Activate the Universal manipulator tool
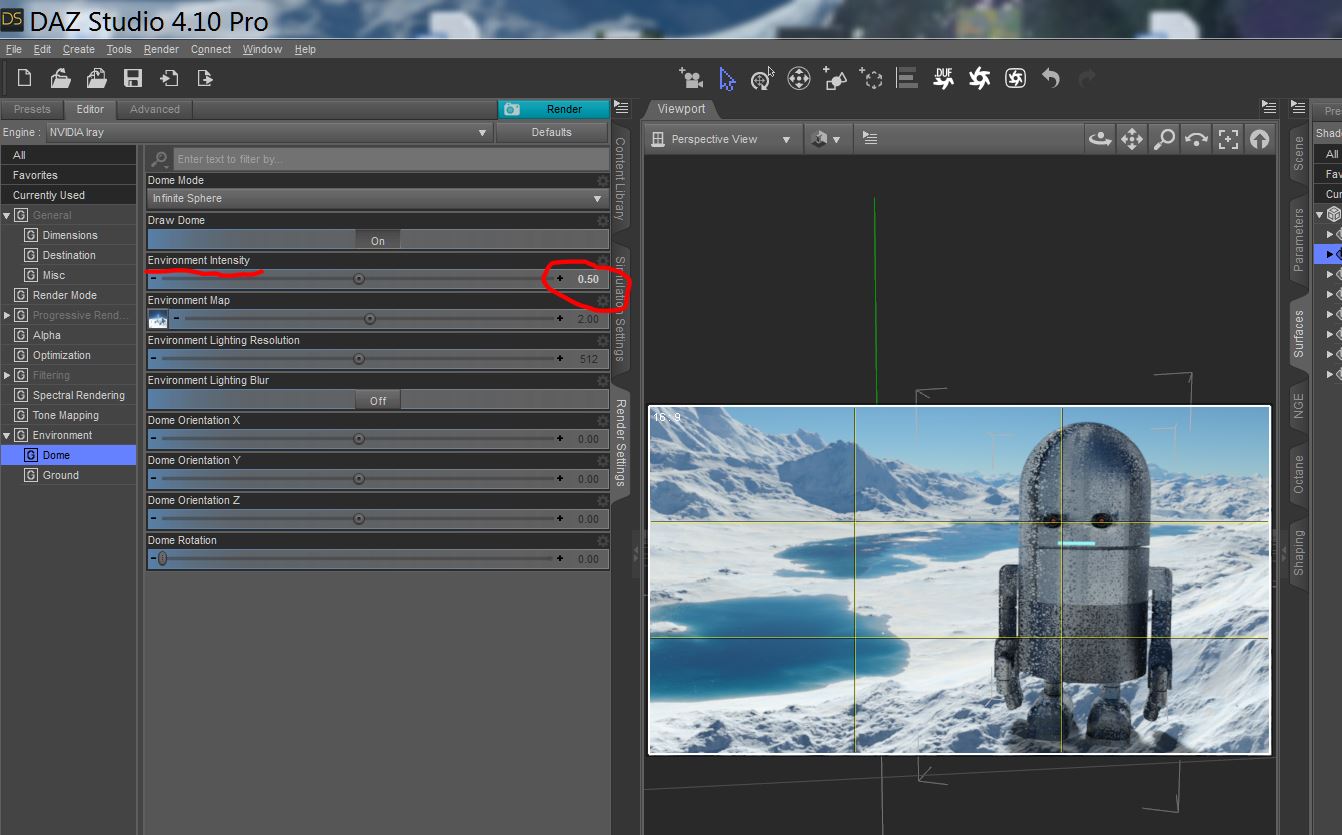 coord(762,78)
